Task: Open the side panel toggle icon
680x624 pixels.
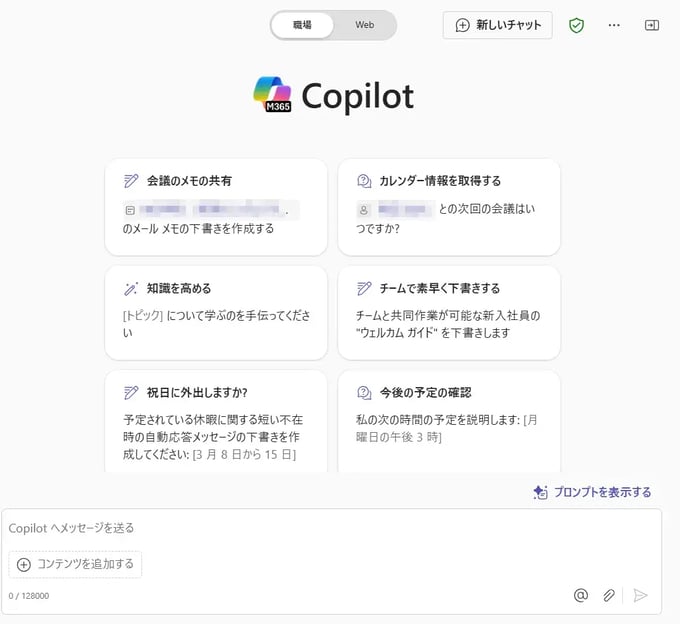Action: pos(652,26)
